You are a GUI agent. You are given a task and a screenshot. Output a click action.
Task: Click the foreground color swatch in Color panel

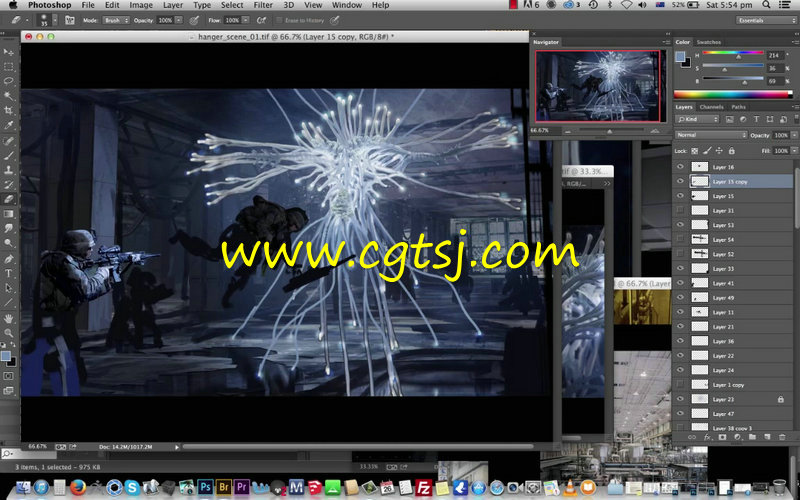pos(680,57)
